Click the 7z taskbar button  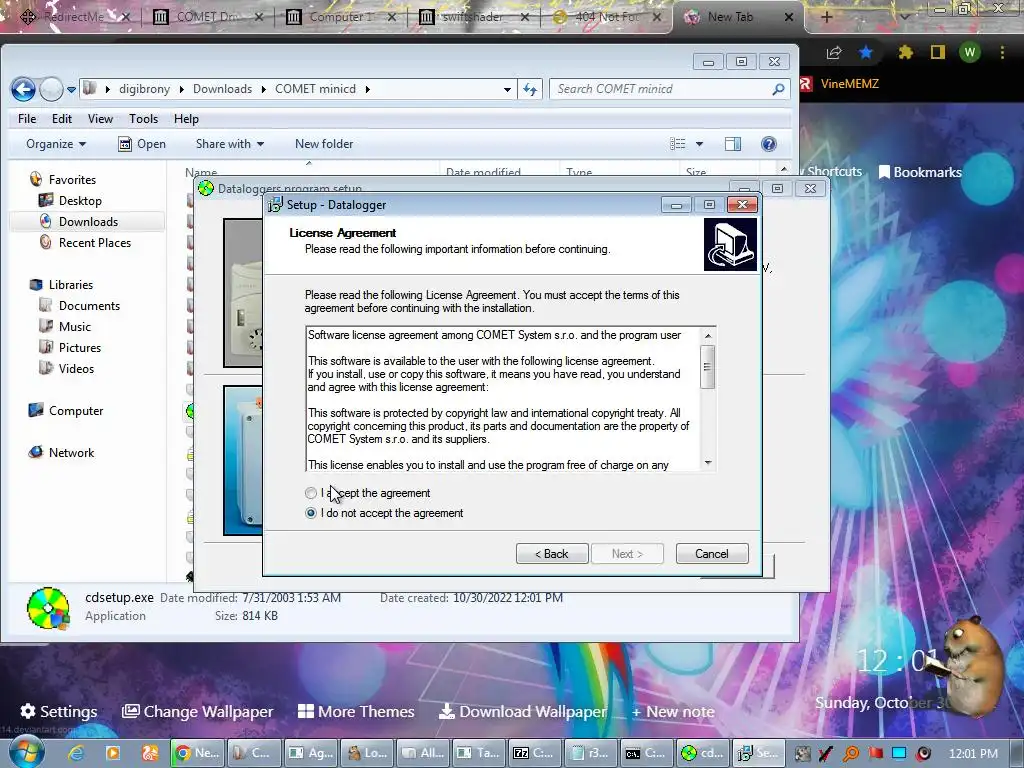(534, 753)
